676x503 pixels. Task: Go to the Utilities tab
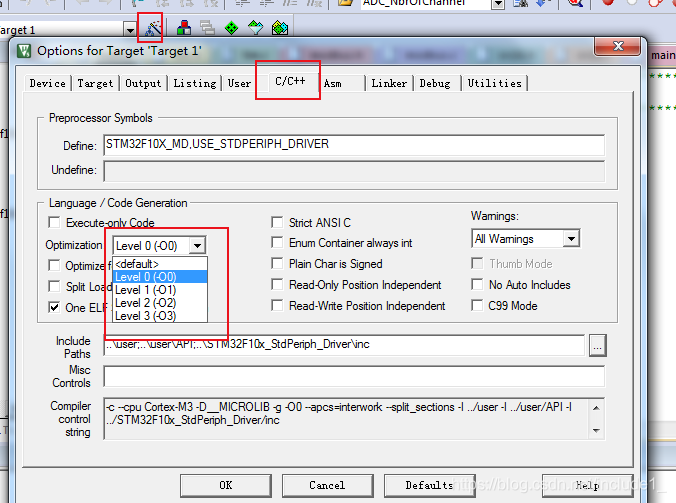click(494, 83)
